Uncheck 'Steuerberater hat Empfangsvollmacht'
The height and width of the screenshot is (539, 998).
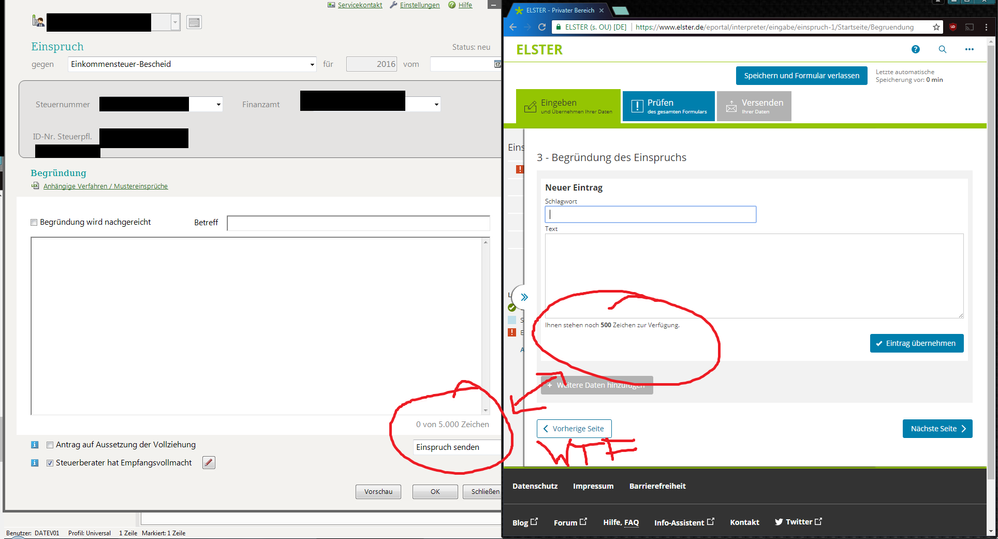tap(50, 463)
